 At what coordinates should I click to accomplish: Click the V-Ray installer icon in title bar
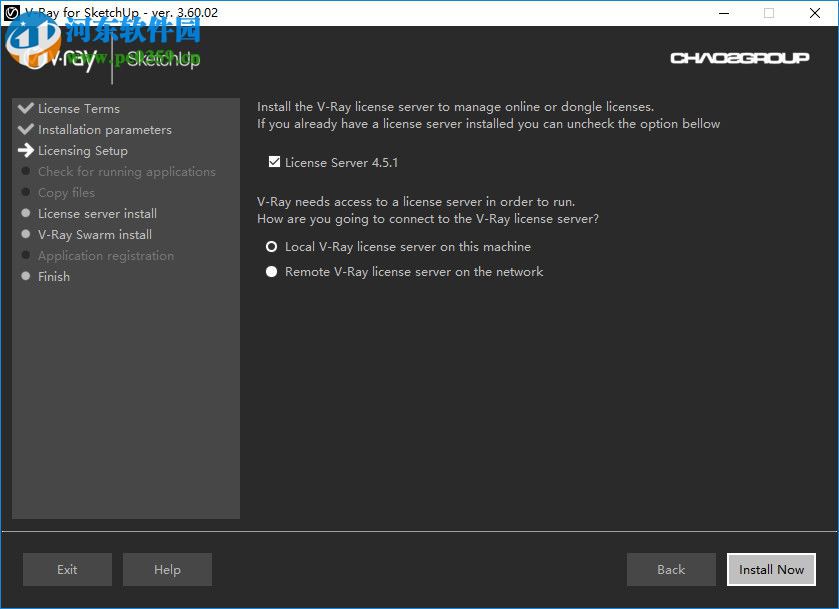click(13, 13)
